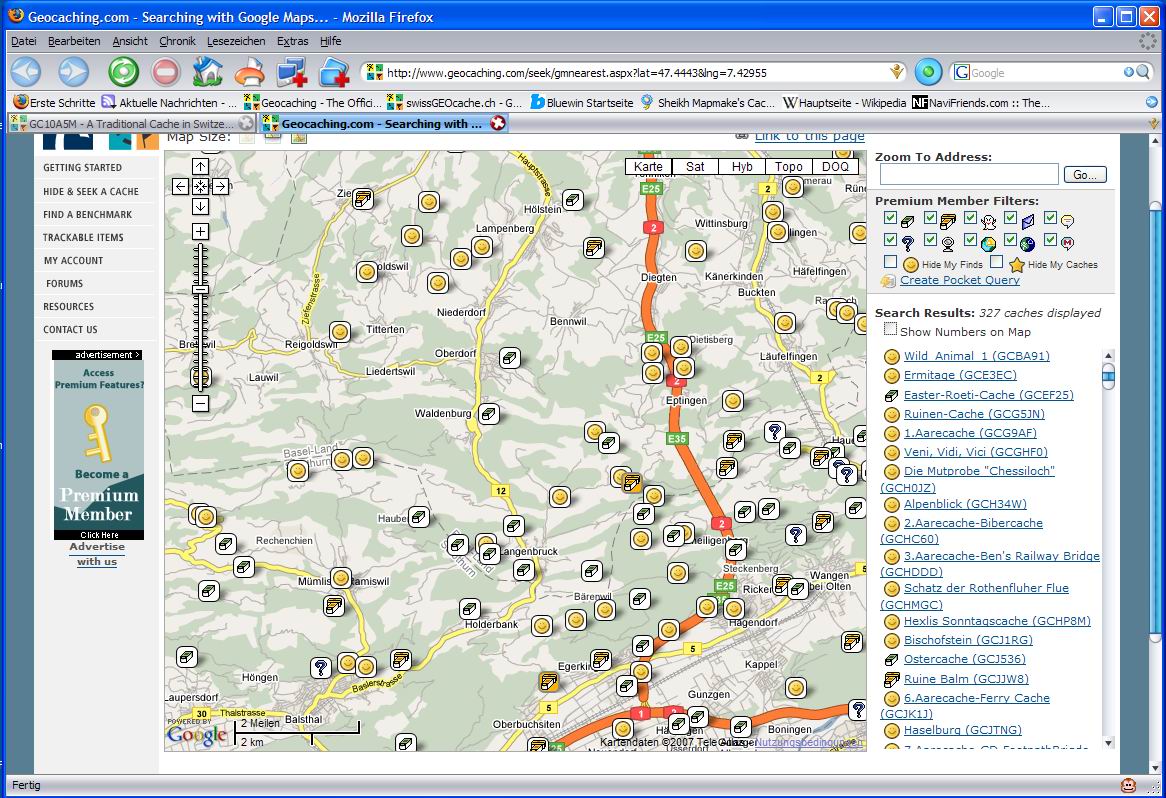Pan the map left with the arrow

181,187
